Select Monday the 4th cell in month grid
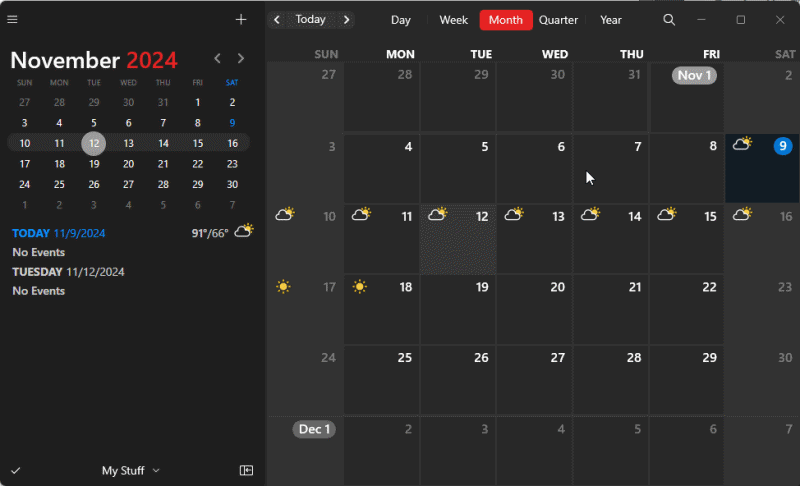Viewport: 800px width, 486px height. pyautogui.click(x=382, y=169)
